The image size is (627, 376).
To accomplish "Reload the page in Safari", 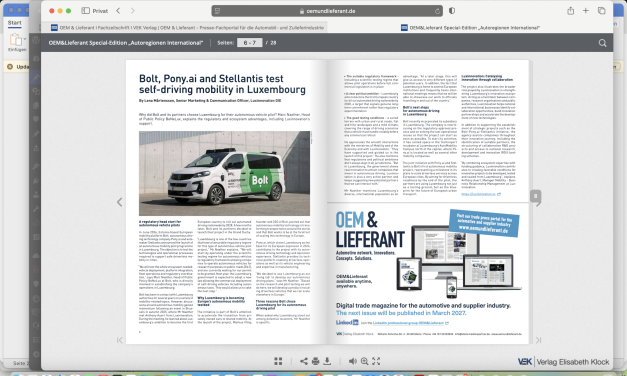I will [x=437, y=11].
